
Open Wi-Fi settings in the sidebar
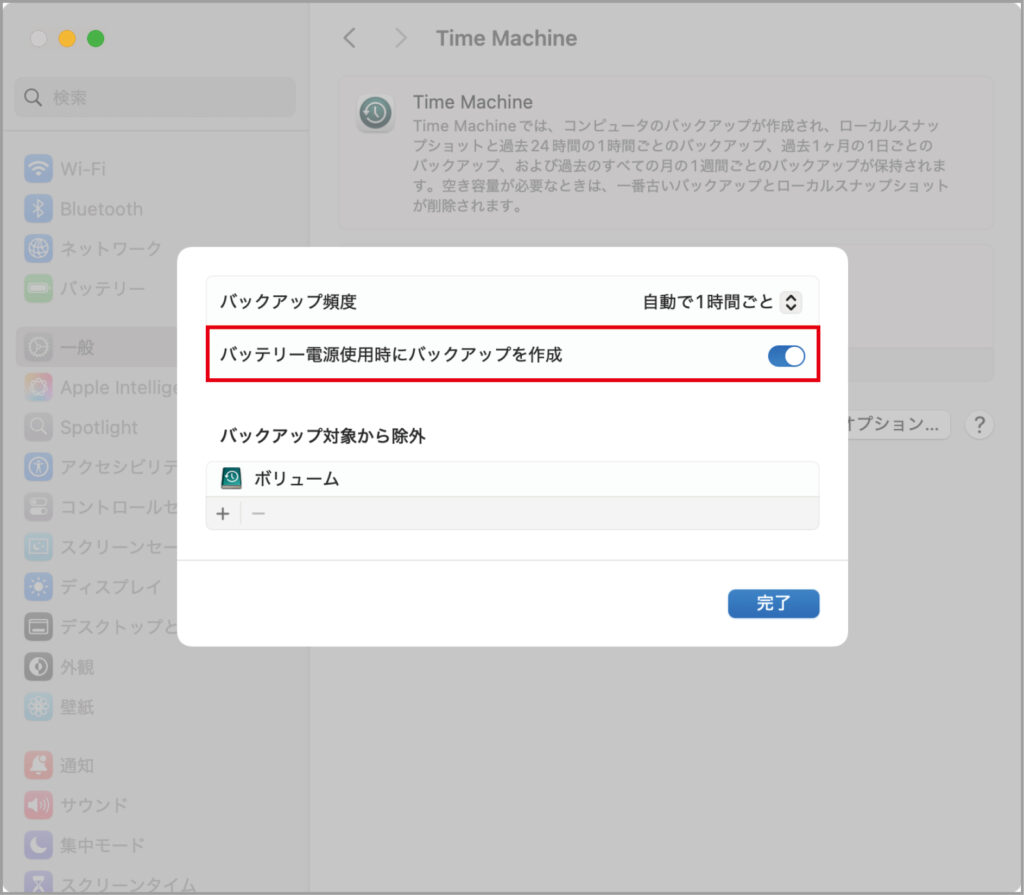tap(65, 169)
